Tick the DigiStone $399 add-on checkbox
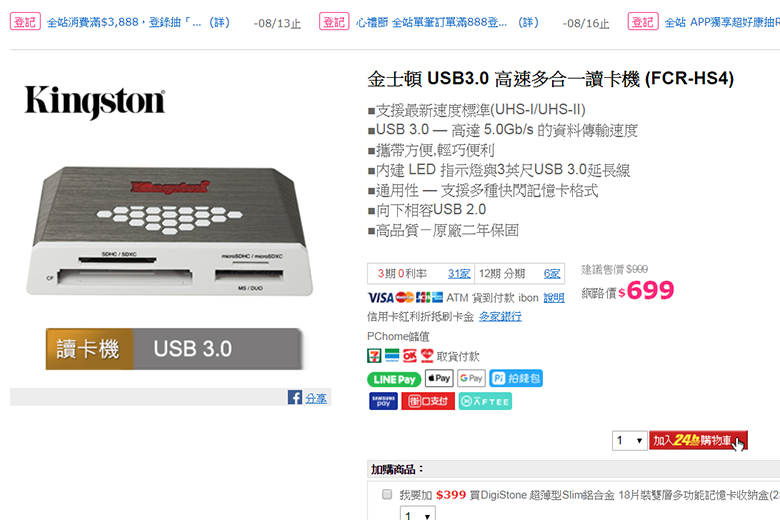 pos(387,494)
